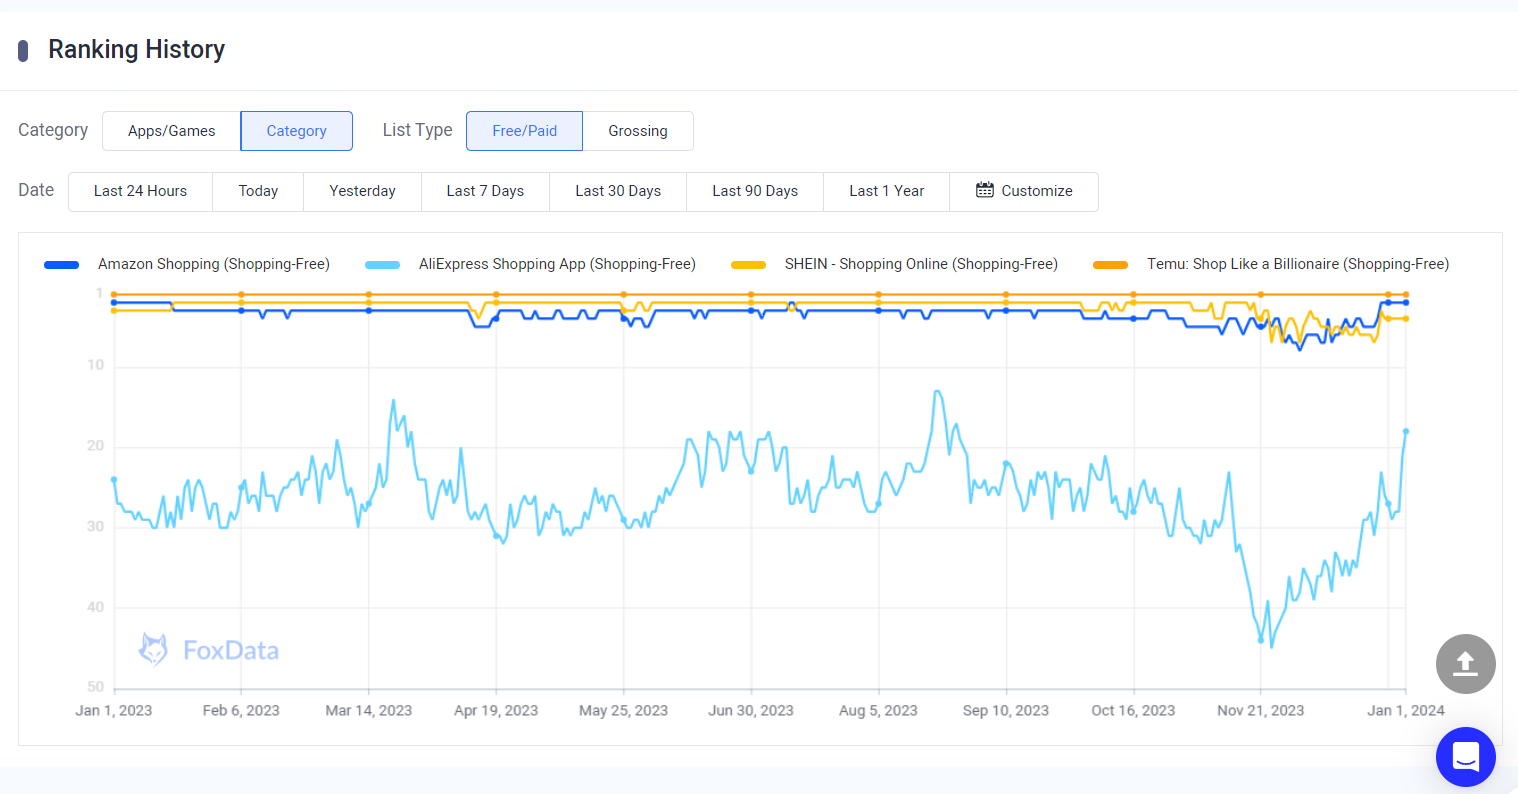Choose the Yesterday date range
The height and width of the screenshot is (794, 1518).
363,191
